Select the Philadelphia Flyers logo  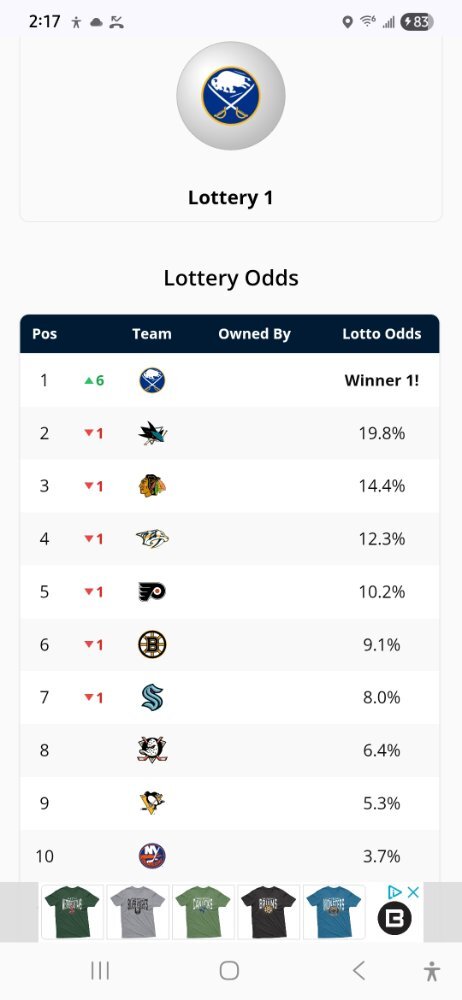[x=152, y=592]
